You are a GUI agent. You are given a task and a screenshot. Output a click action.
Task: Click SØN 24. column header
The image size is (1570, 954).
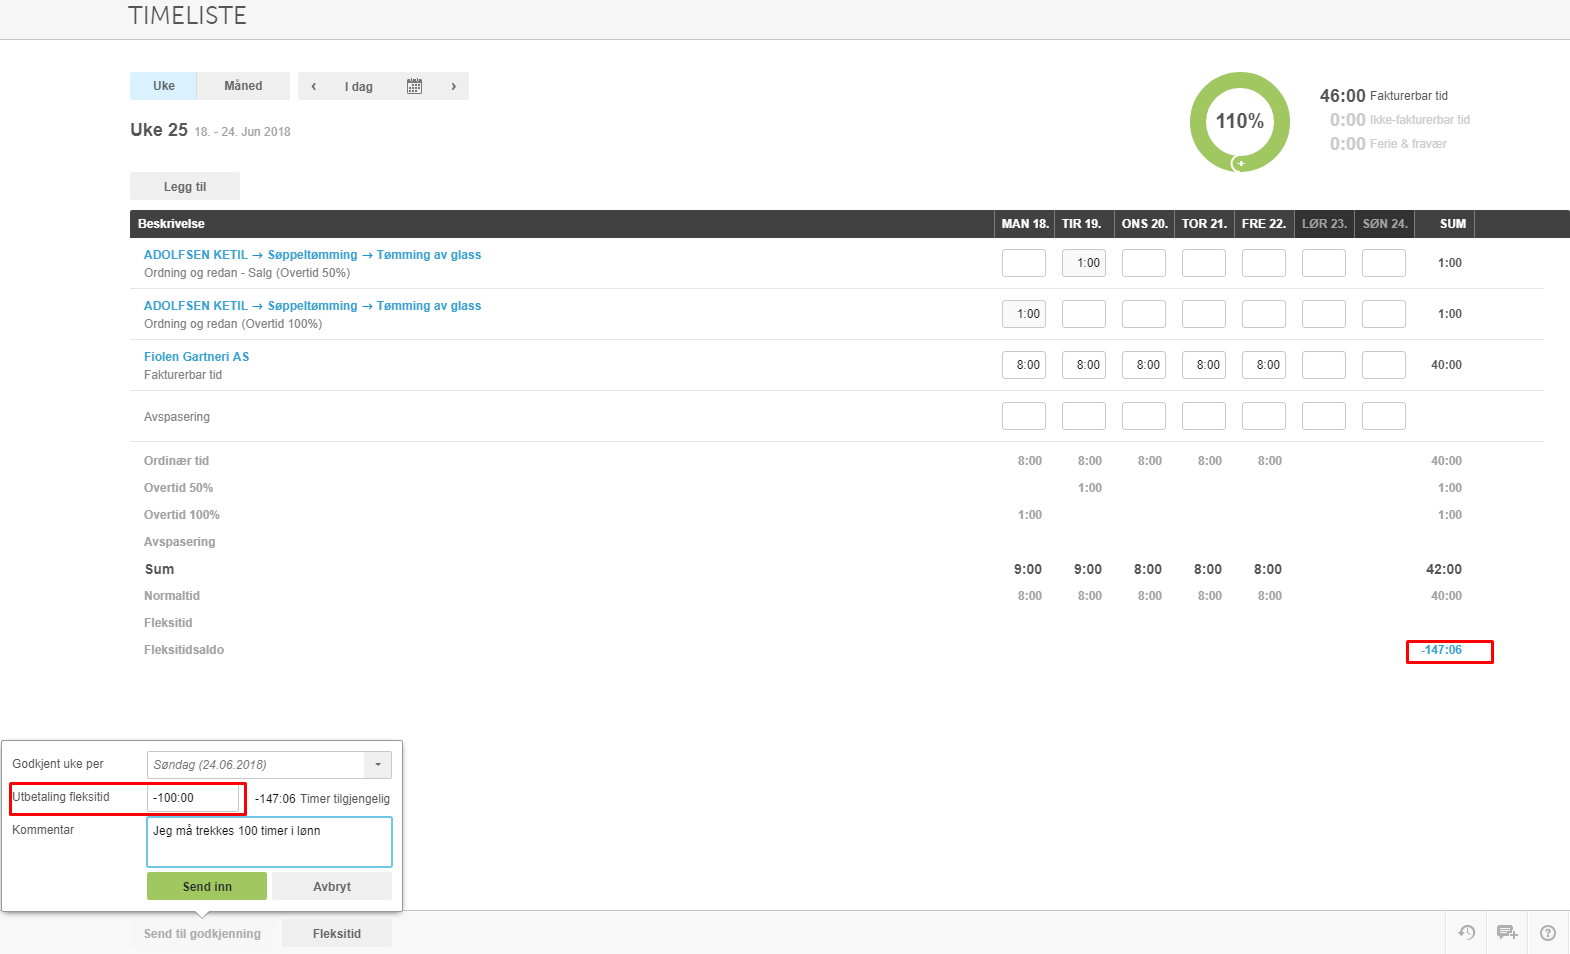(1385, 224)
